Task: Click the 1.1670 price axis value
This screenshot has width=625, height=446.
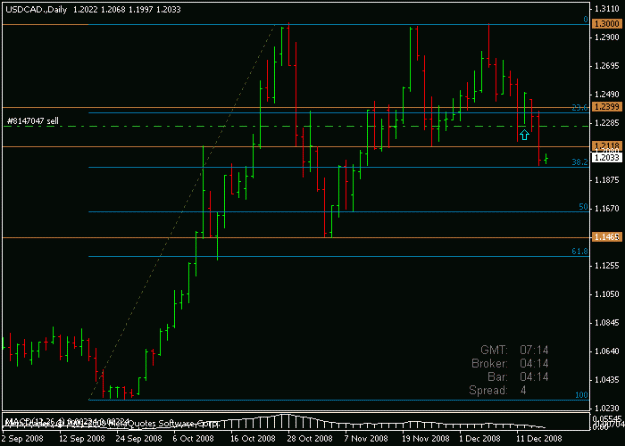Action: 607,208
